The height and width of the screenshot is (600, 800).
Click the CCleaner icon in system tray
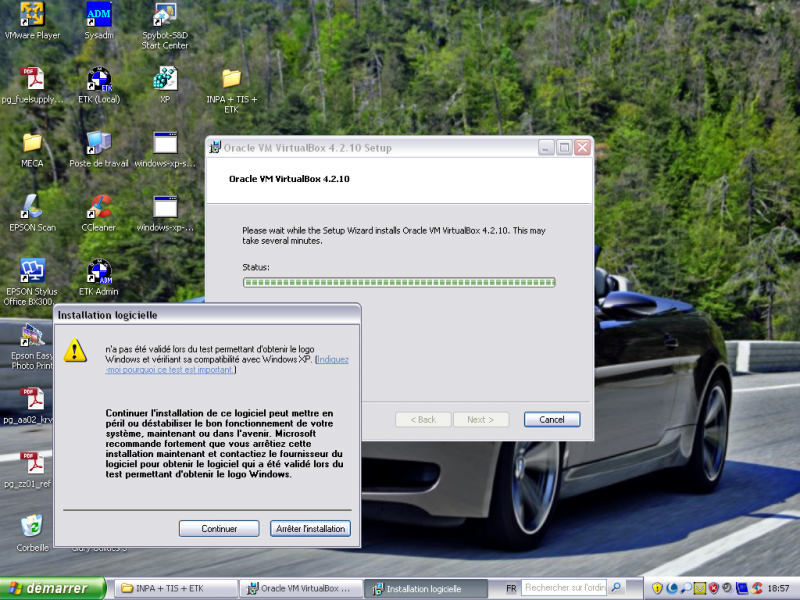(x=757, y=588)
